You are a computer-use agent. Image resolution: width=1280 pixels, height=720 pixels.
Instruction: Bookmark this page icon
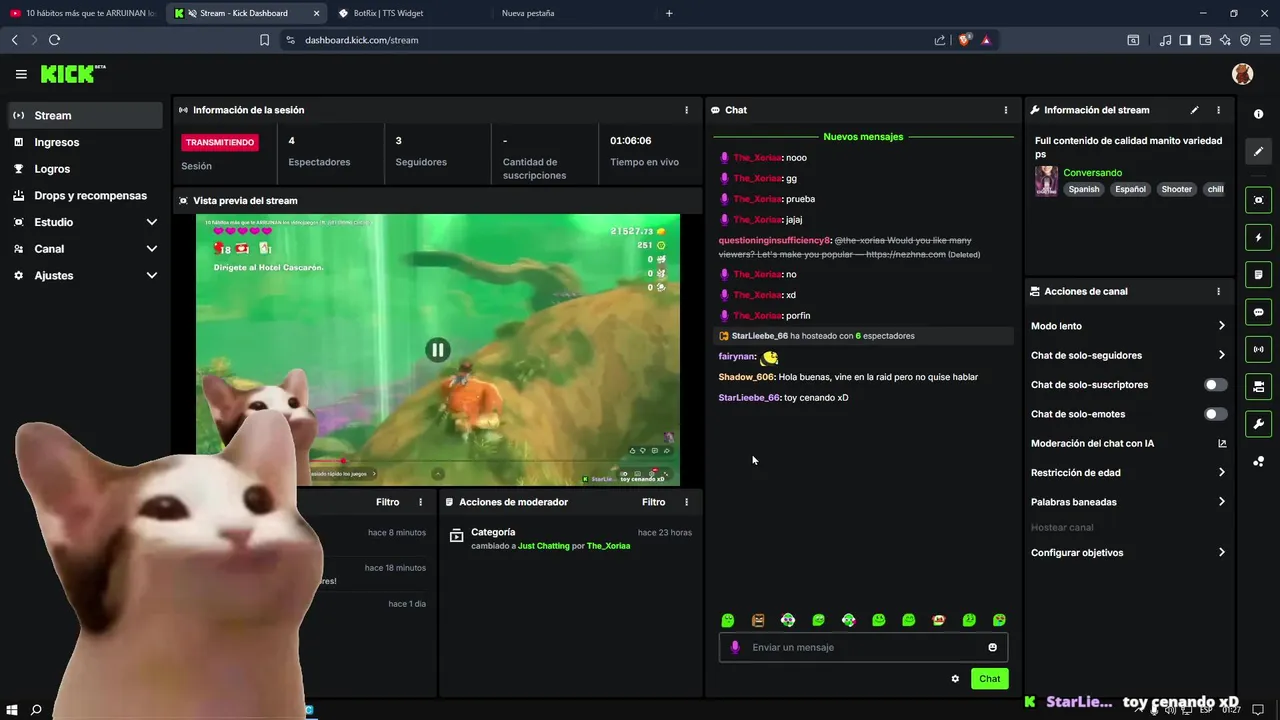pos(264,40)
